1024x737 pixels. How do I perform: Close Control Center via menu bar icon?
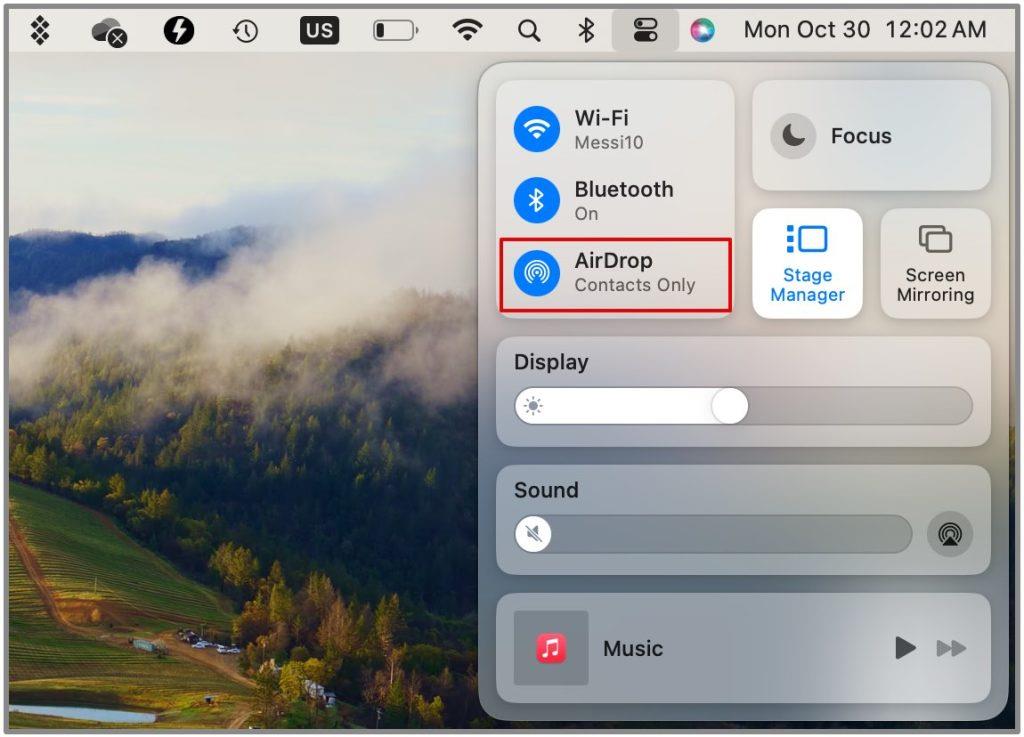[x=645, y=29]
